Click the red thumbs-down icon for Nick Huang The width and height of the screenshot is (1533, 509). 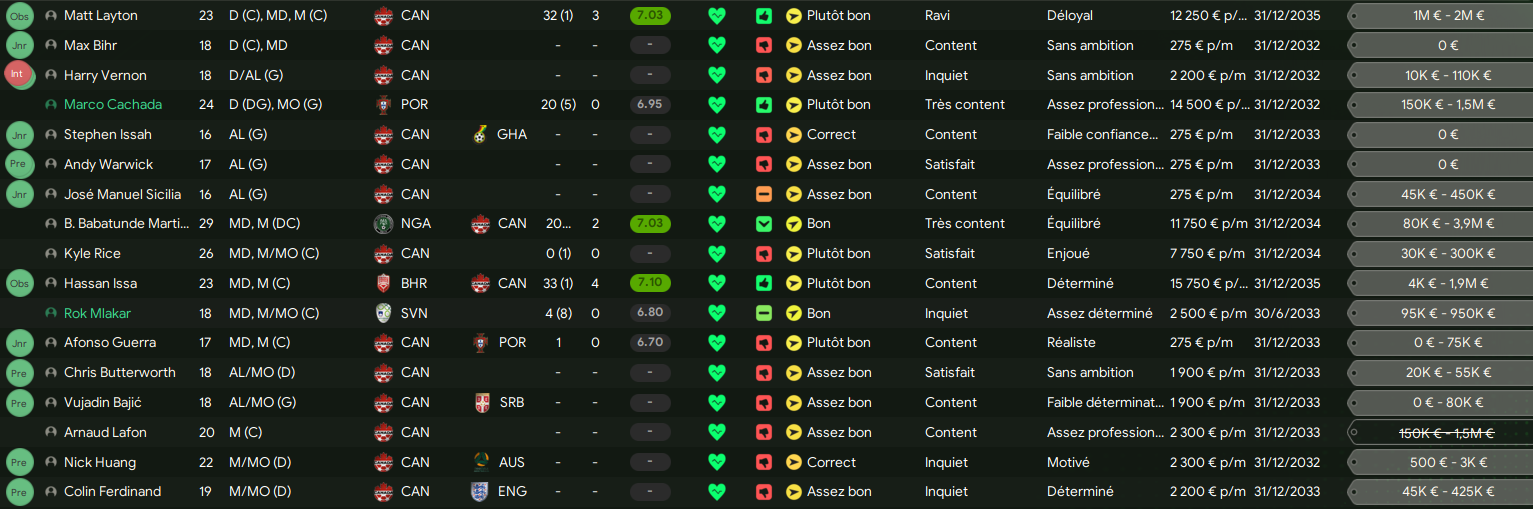point(764,462)
